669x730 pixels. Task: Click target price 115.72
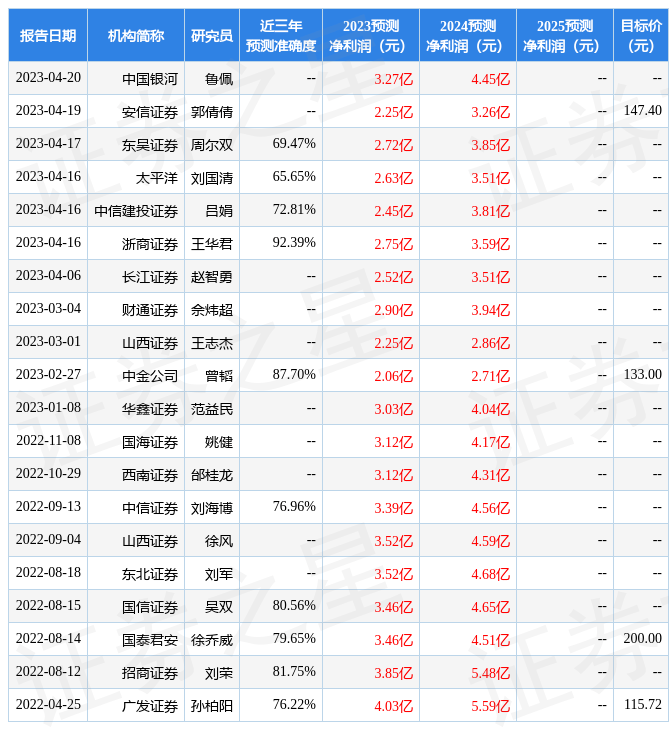click(642, 705)
